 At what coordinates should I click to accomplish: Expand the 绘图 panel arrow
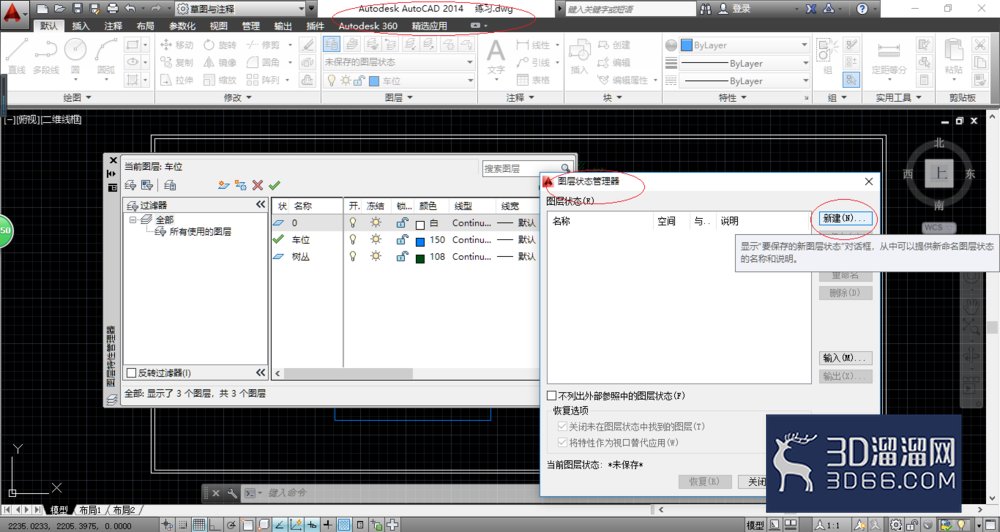pos(88,98)
